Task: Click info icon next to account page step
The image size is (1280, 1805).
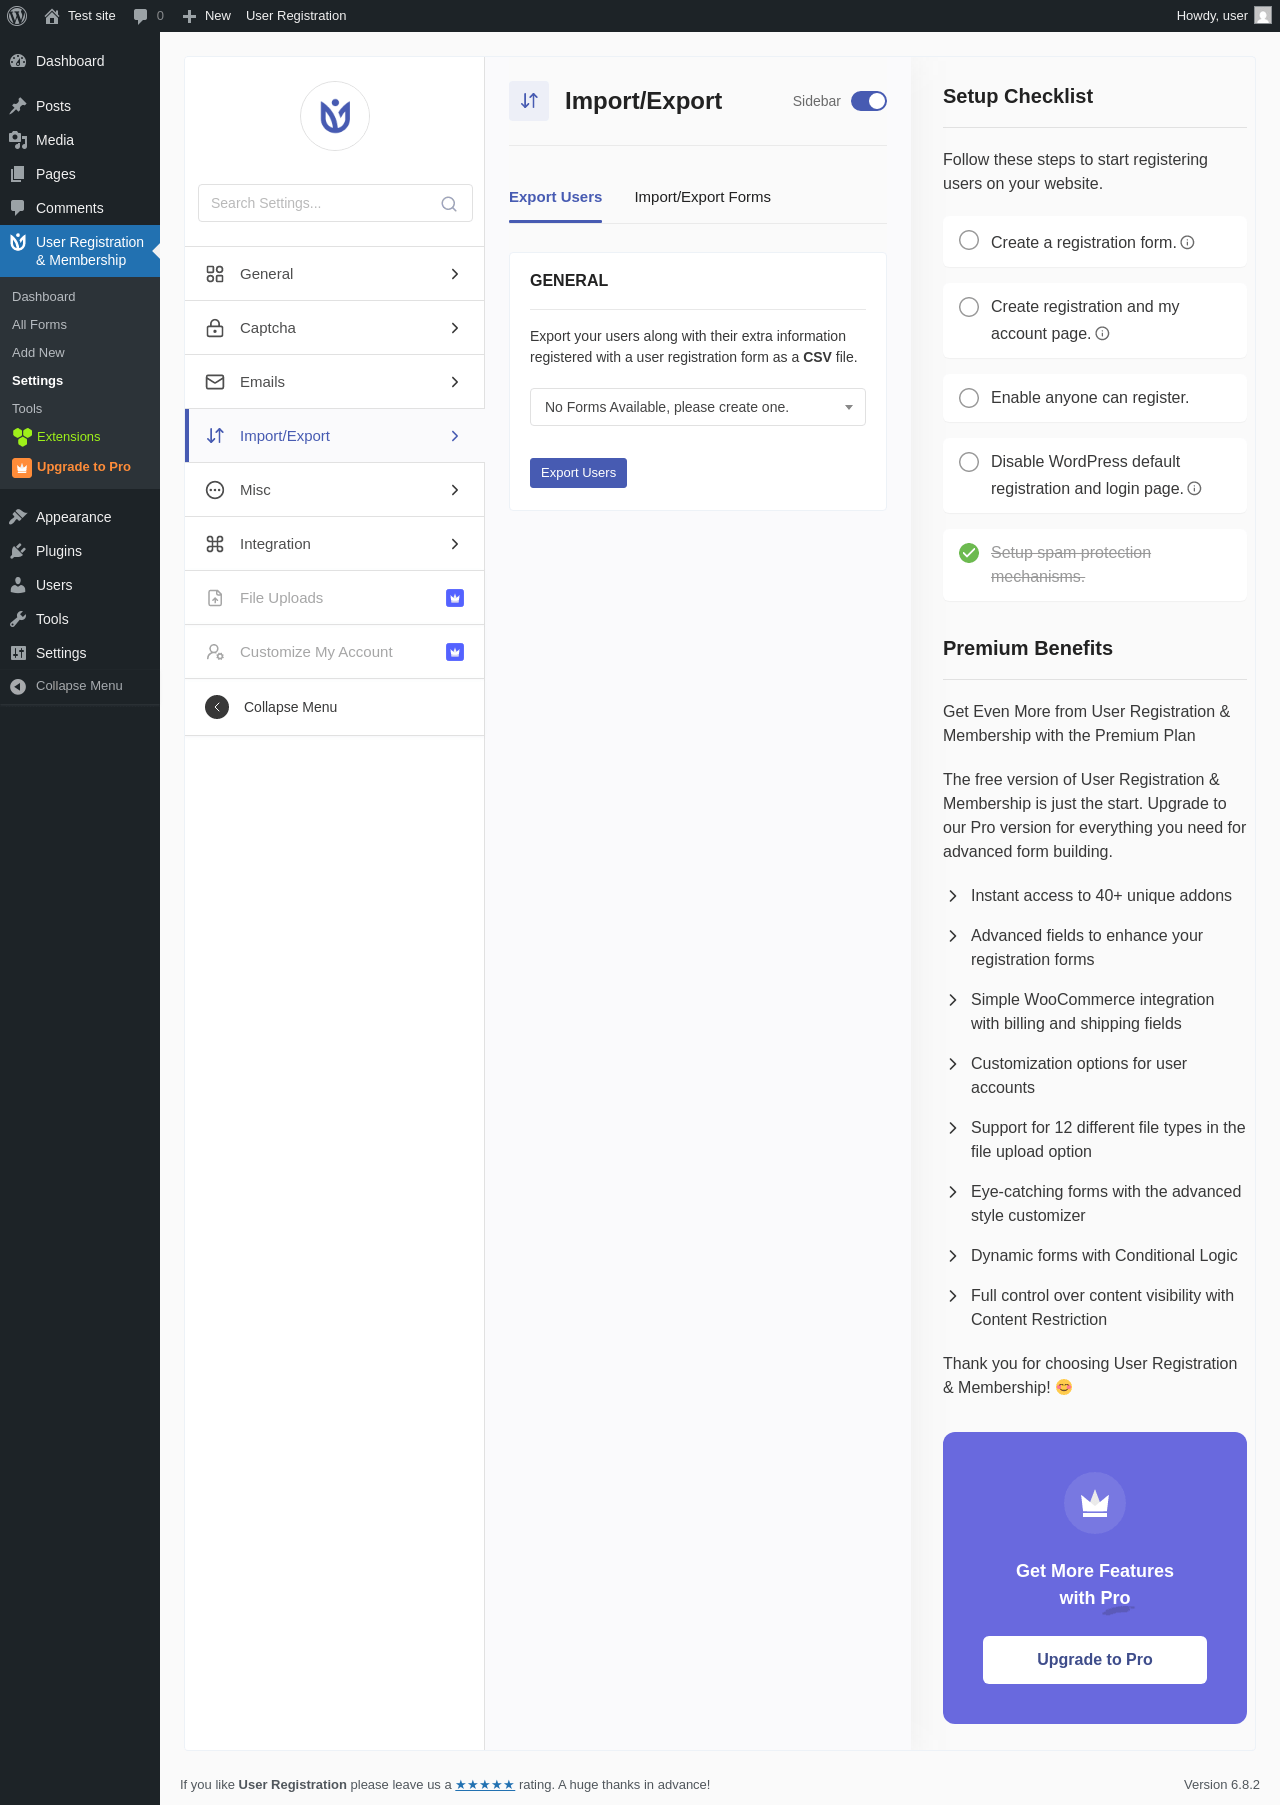Action: click(1103, 334)
